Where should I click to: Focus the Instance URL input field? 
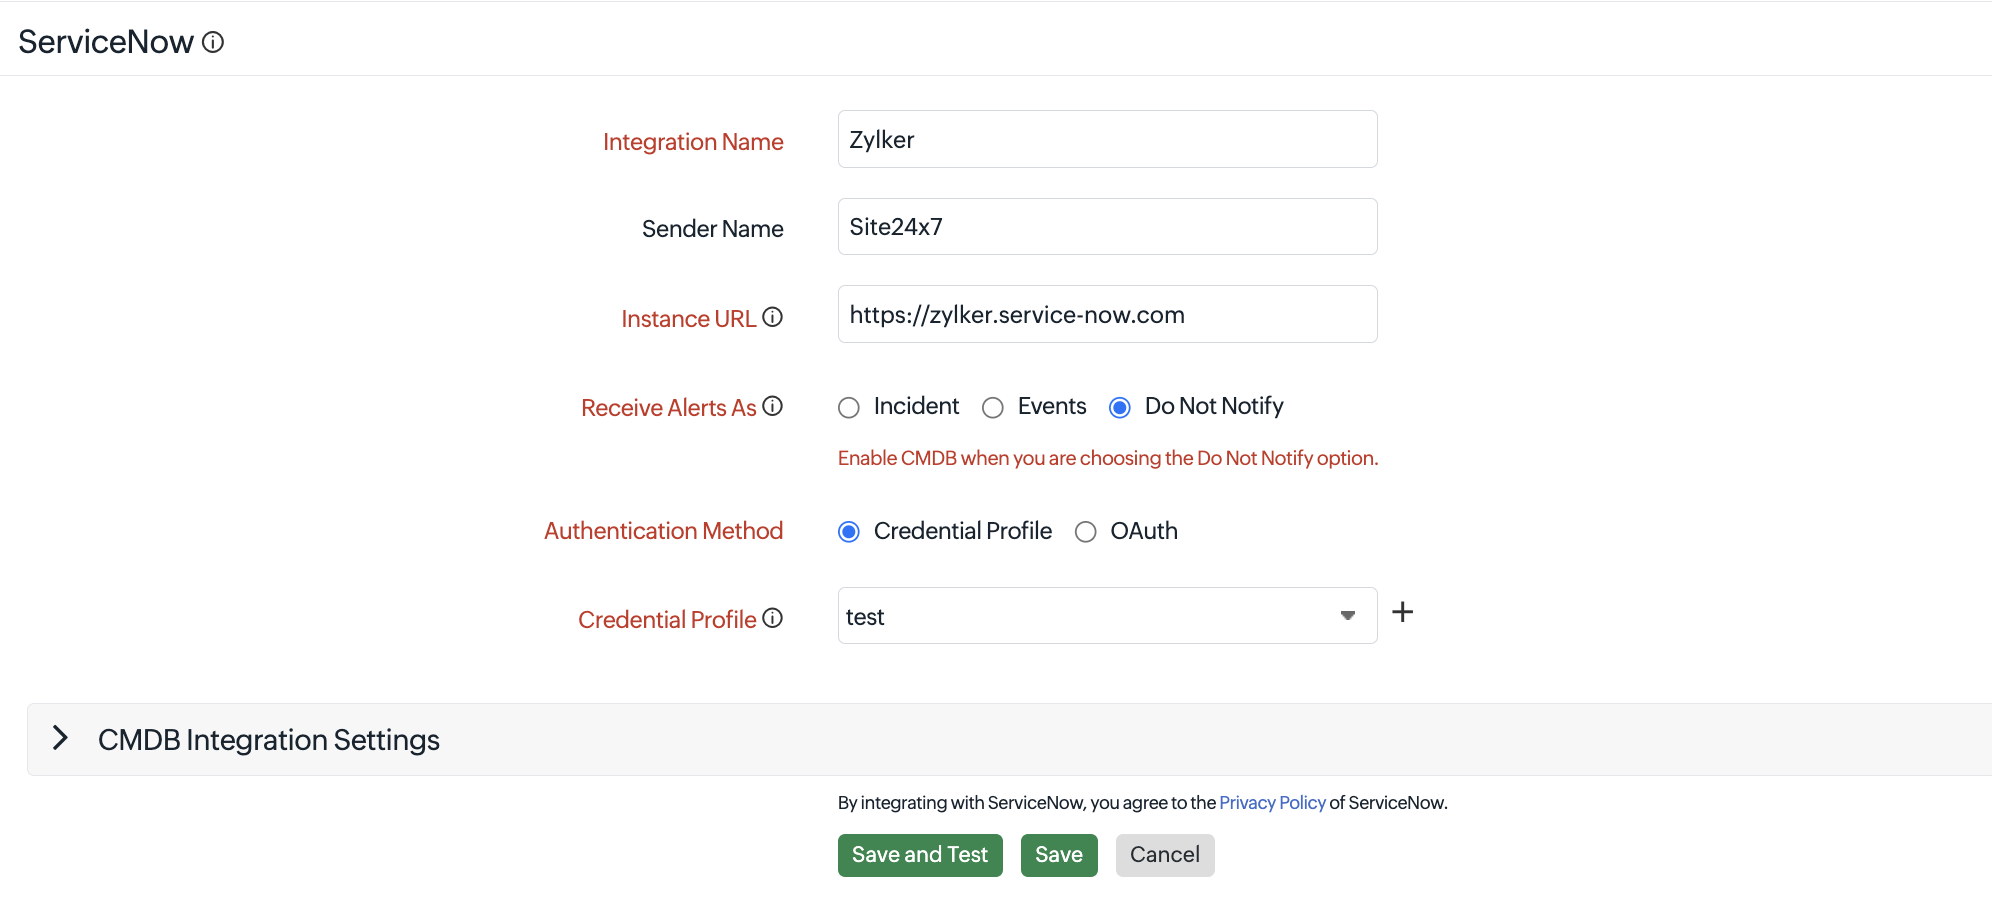(1107, 314)
